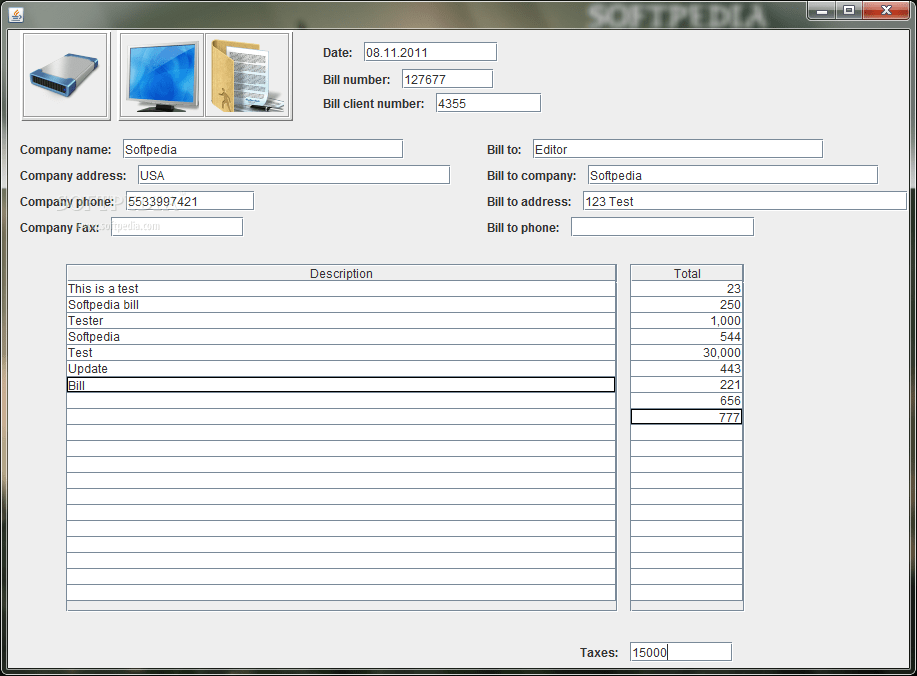The height and width of the screenshot is (676, 917).
Task: Maximize the billing window
Action: coord(849,11)
